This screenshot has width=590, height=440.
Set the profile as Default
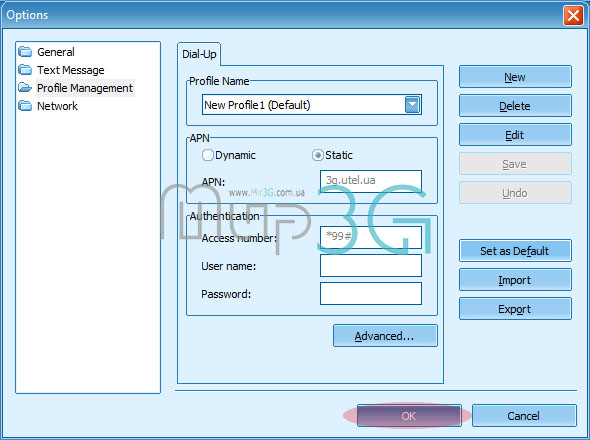click(x=515, y=251)
